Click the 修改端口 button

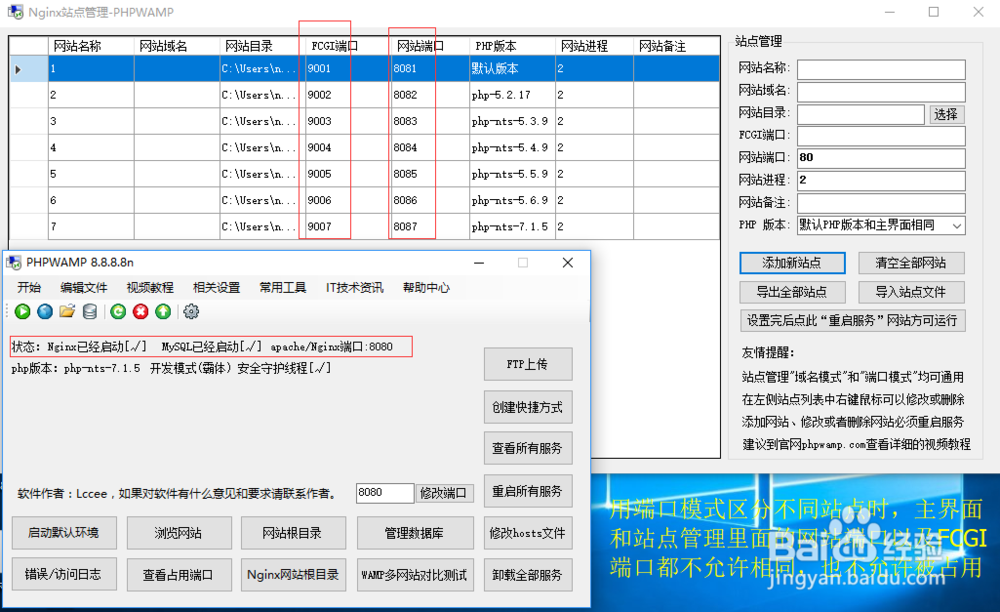(x=445, y=491)
